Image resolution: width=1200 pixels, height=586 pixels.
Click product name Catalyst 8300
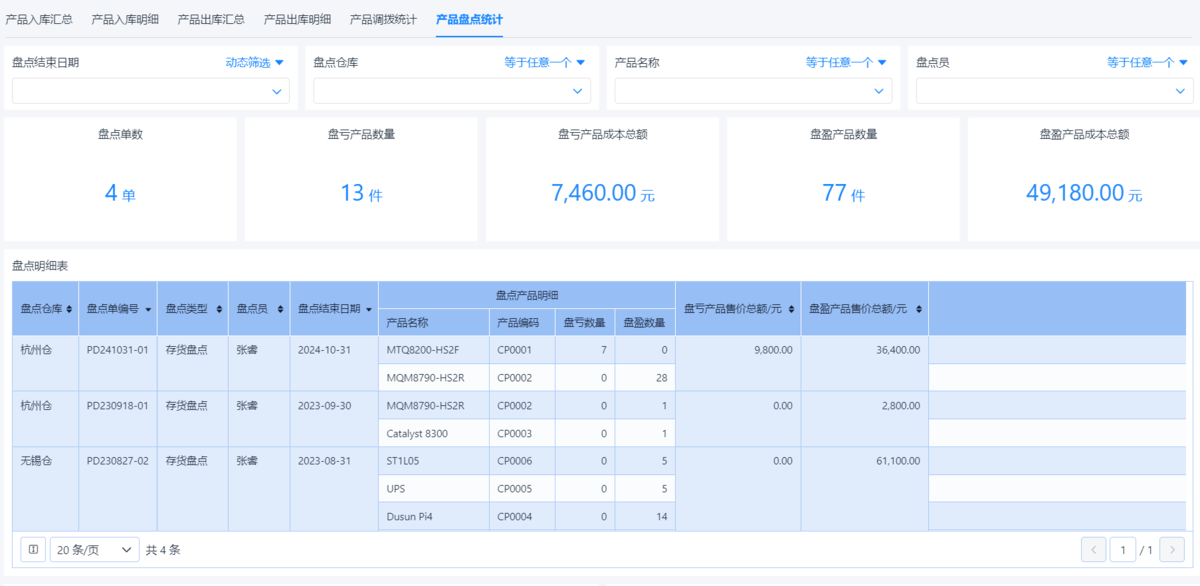(417, 433)
